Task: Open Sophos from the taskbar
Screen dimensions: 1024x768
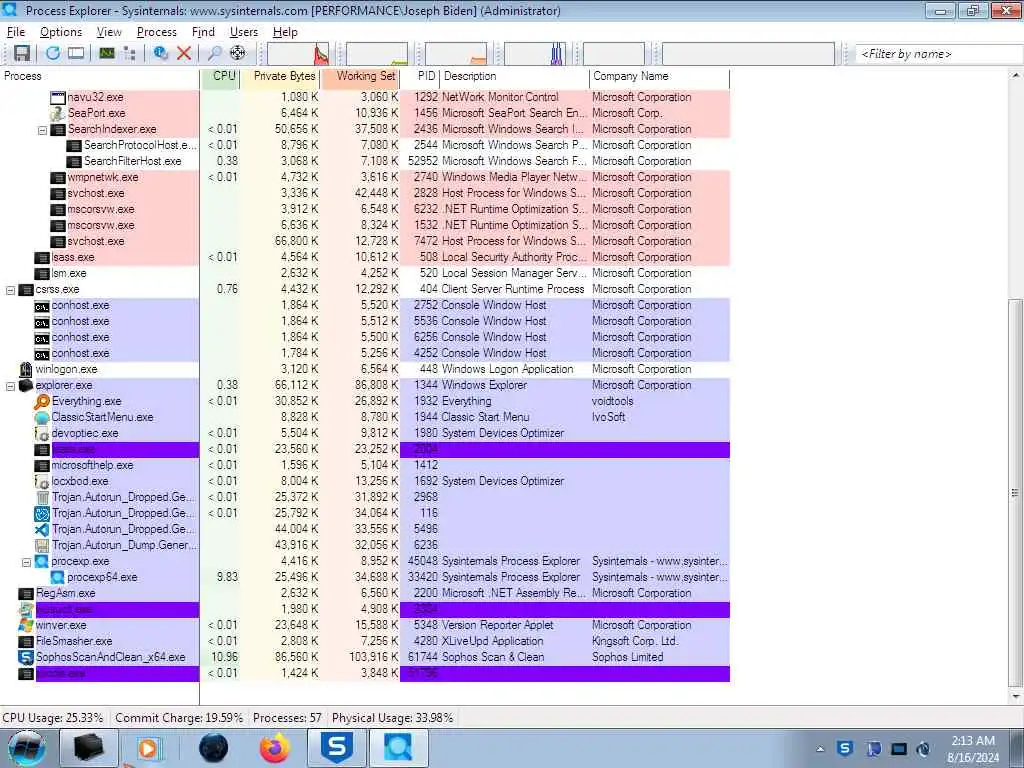Action: (x=337, y=748)
